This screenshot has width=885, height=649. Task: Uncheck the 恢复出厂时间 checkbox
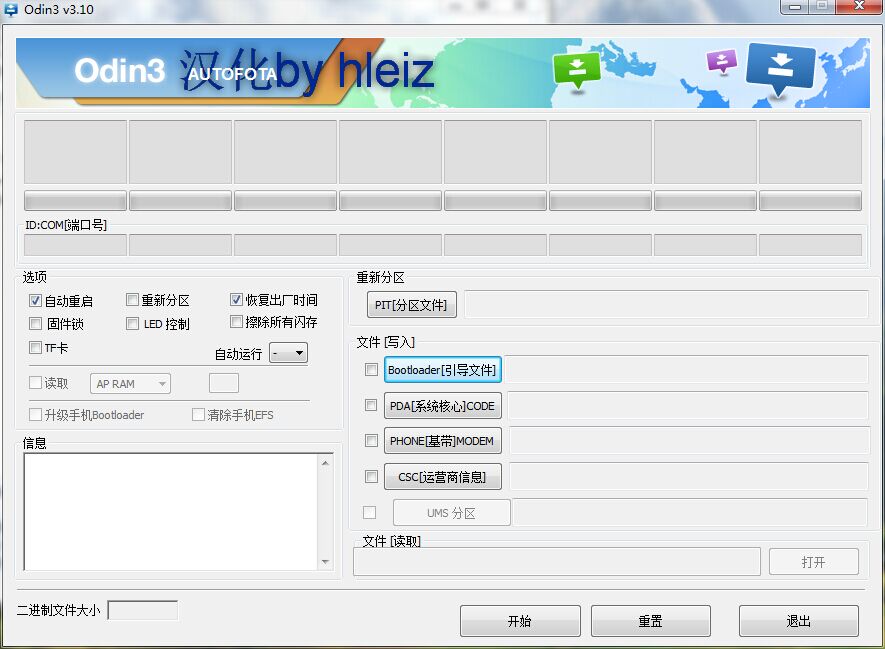point(236,300)
